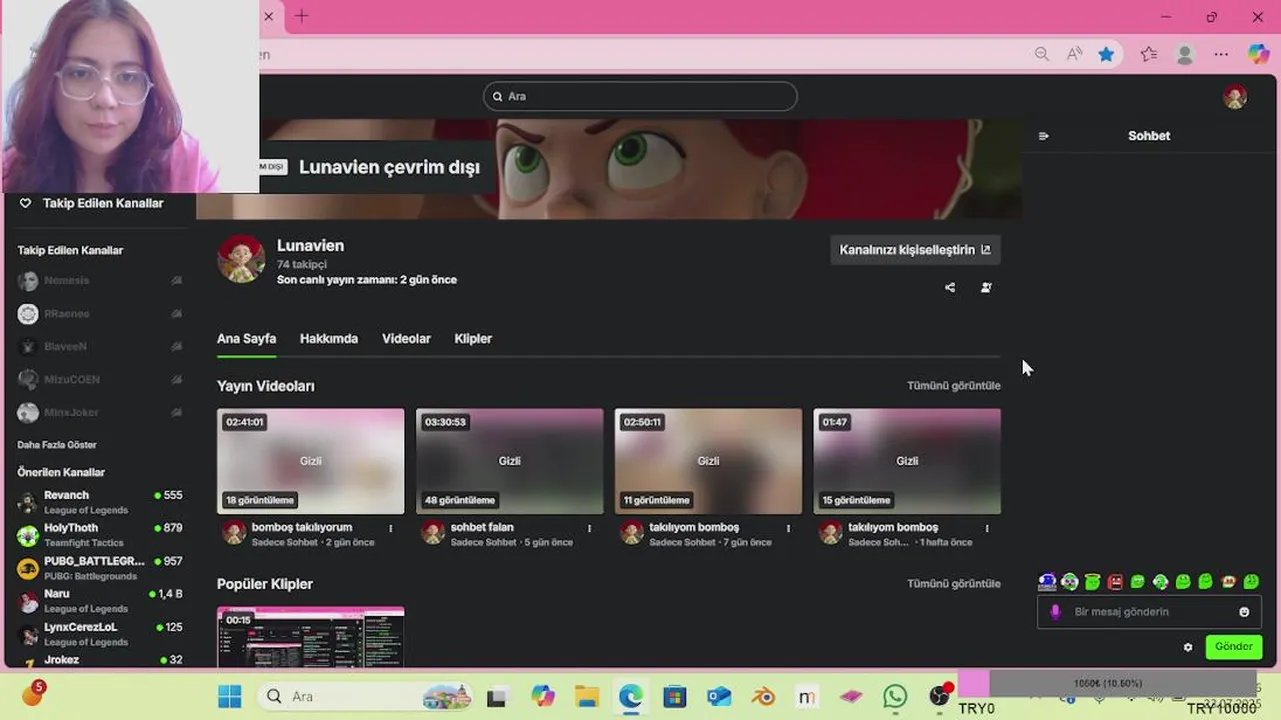Click Tümünü görüntüle for Yayın Videoları
1281x720 pixels.
954,386
